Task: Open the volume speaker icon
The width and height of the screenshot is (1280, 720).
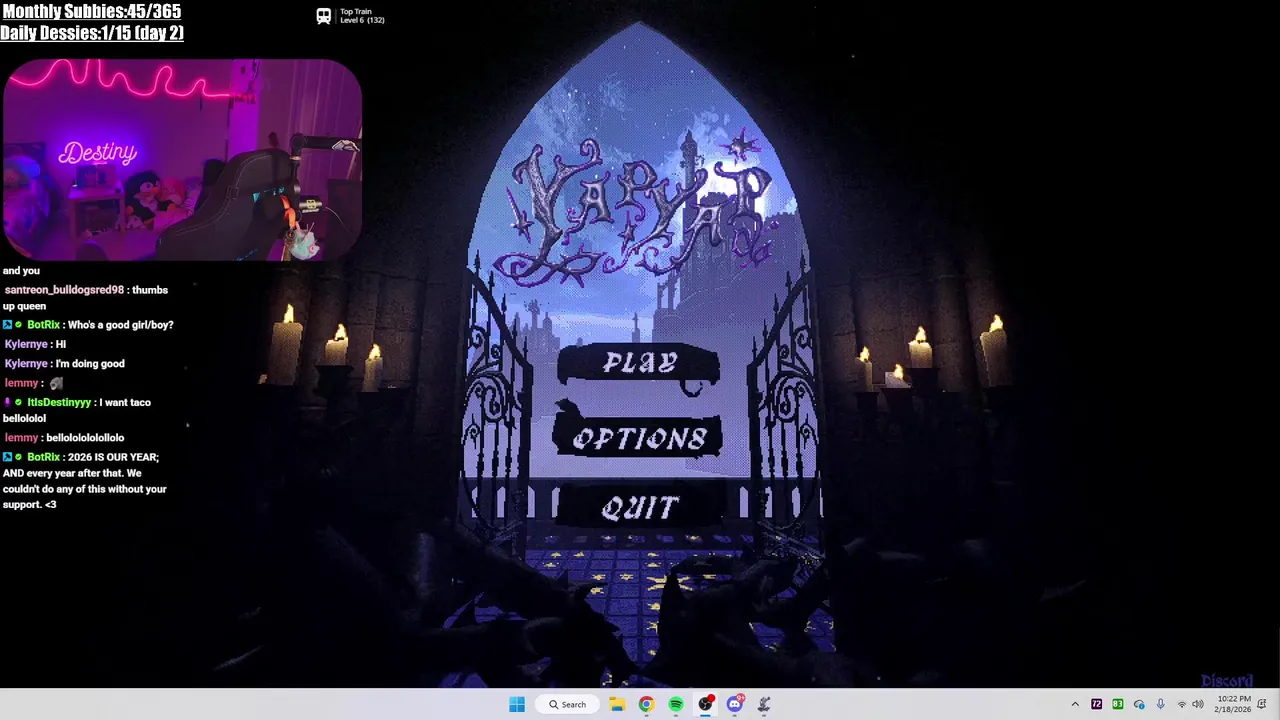Action: tap(1198, 704)
